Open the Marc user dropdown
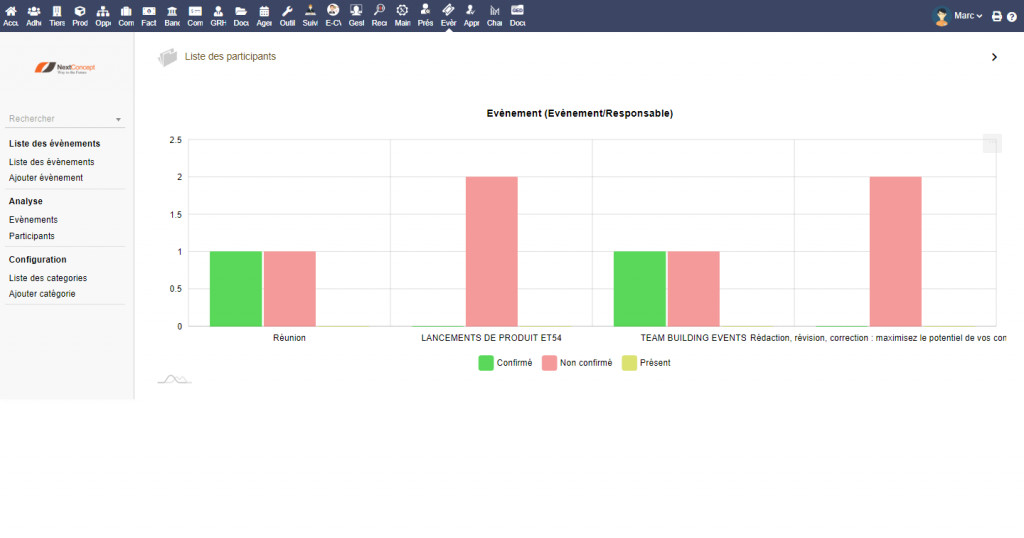The width and height of the screenshot is (1024, 538). (957, 16)
